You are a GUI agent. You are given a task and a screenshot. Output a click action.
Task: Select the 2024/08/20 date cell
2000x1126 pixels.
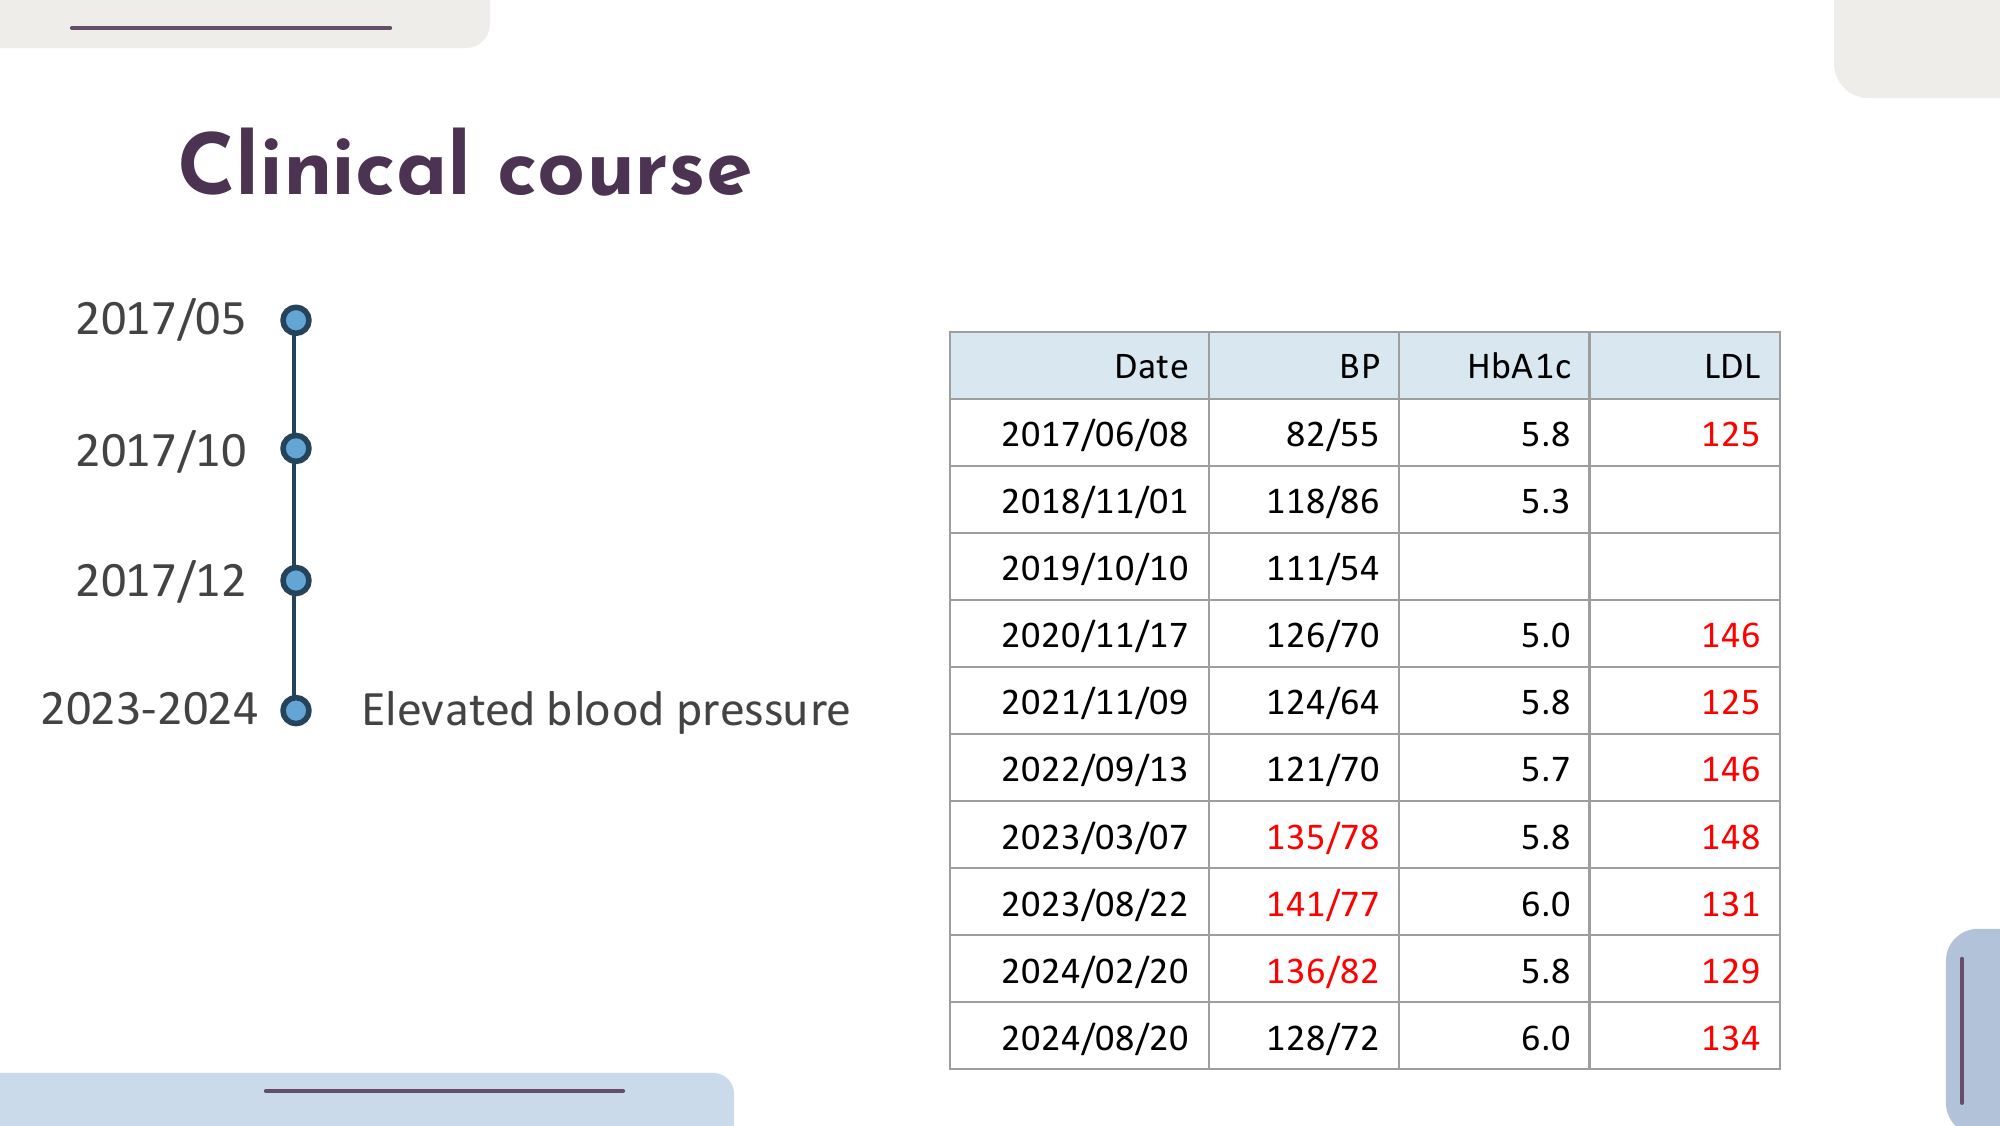click(x=1094, y=1038)
